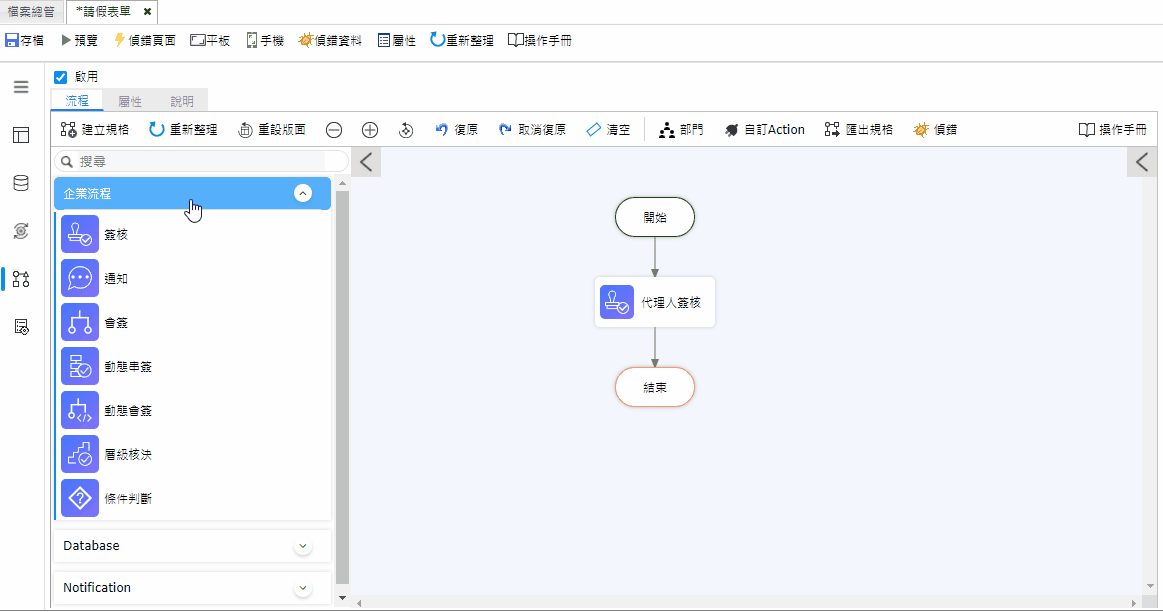Open the 檔案總管 tab
Image resolution: width=1163 pixels, height=612 pixels.
pyautogui.click(x=31, y=12)
